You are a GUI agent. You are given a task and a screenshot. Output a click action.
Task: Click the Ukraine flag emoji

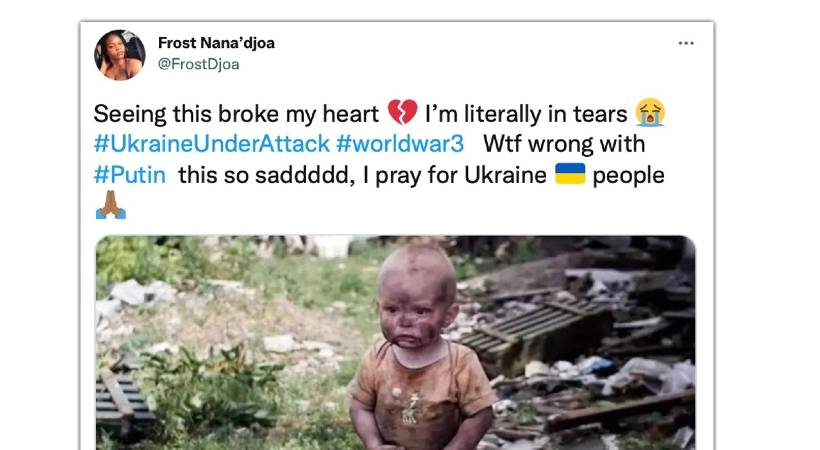(x=570, y=174)
